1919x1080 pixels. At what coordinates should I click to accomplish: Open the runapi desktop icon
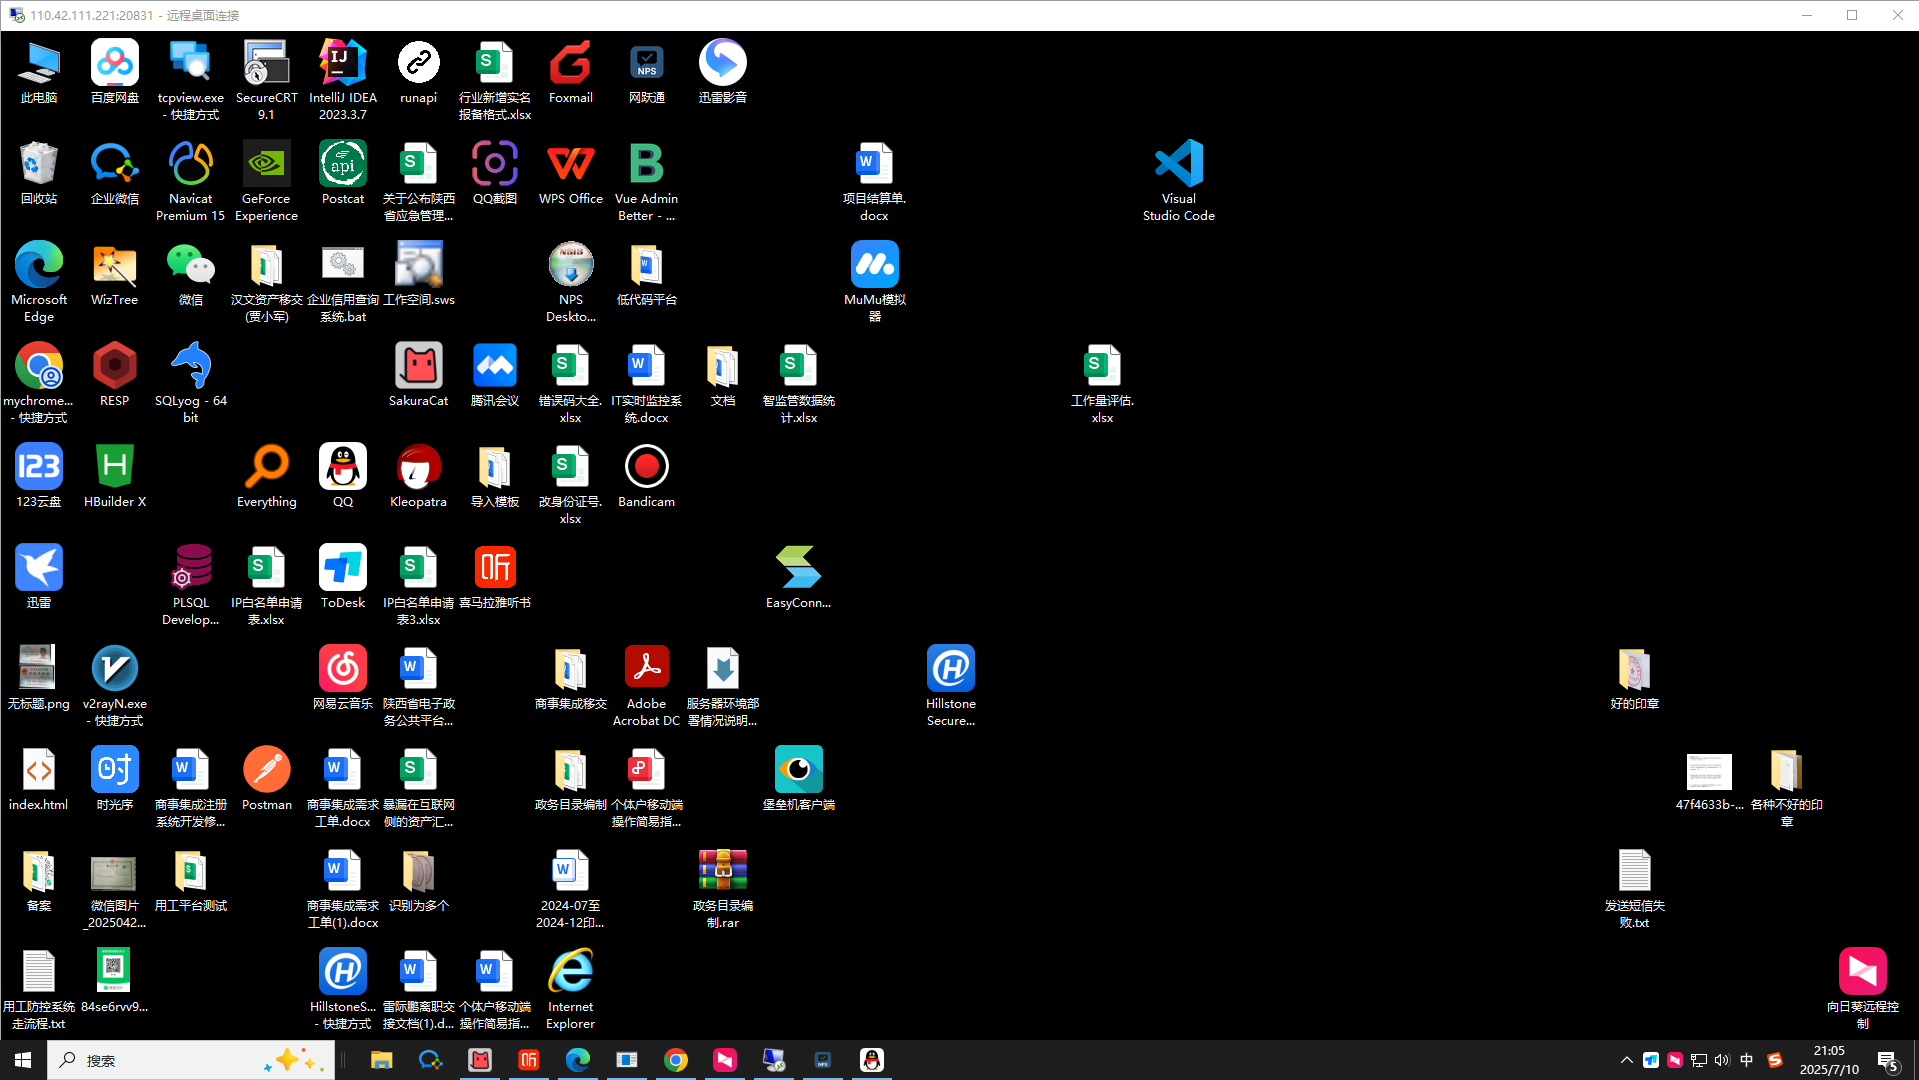point(419,72)
